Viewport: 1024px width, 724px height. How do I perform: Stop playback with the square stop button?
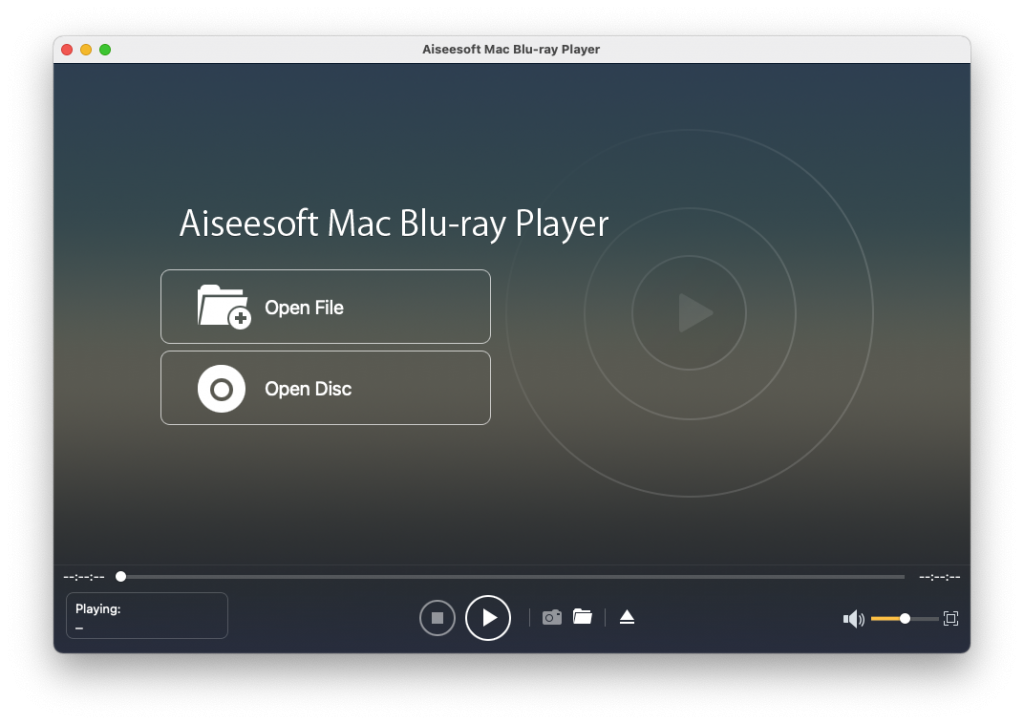437,618
